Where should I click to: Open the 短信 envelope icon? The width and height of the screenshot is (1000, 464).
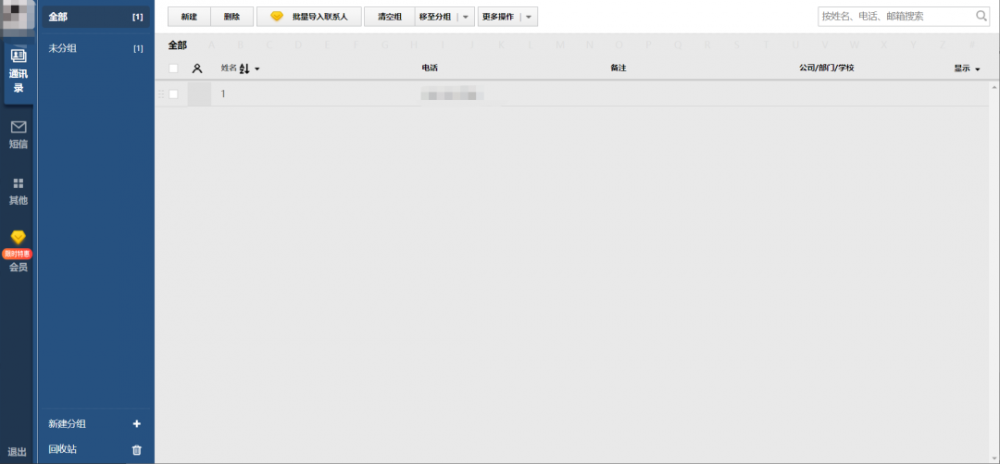click(x=18, y=127)
